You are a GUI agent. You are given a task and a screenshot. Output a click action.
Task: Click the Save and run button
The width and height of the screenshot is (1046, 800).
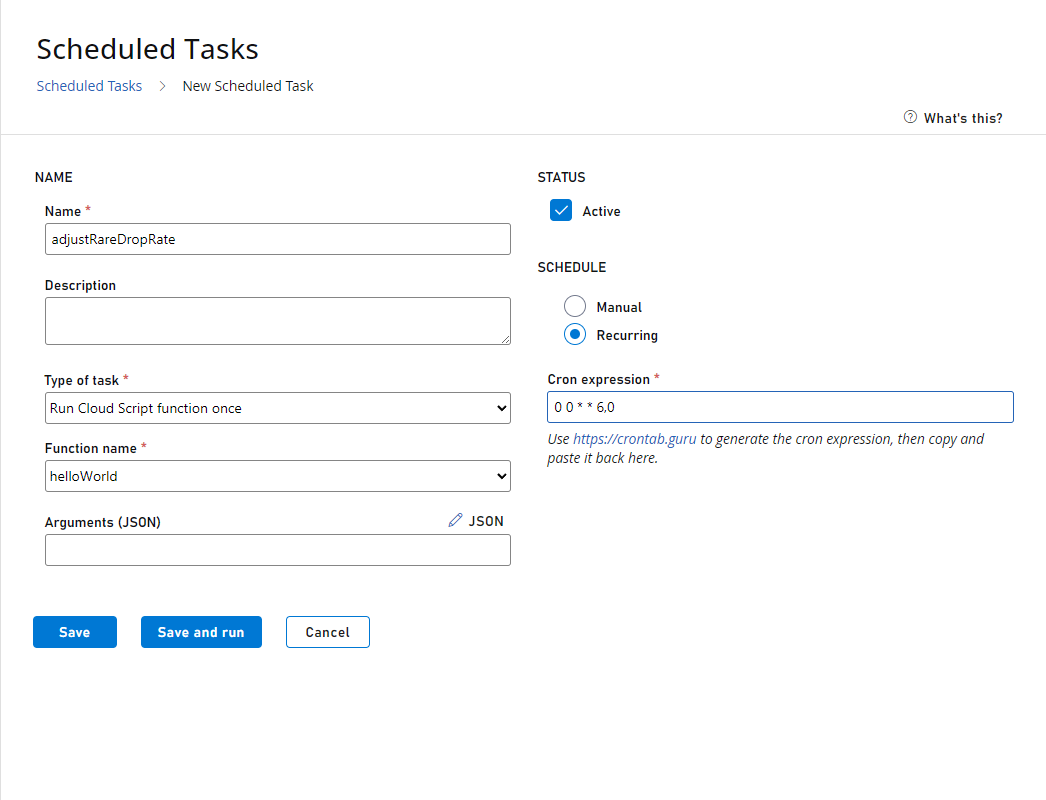201,632
